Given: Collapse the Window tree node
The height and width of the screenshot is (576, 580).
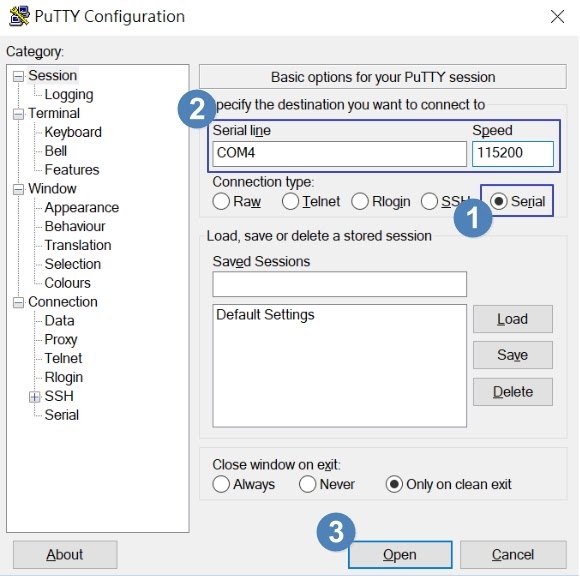Looking at the screenshot, I should (18, 189).
